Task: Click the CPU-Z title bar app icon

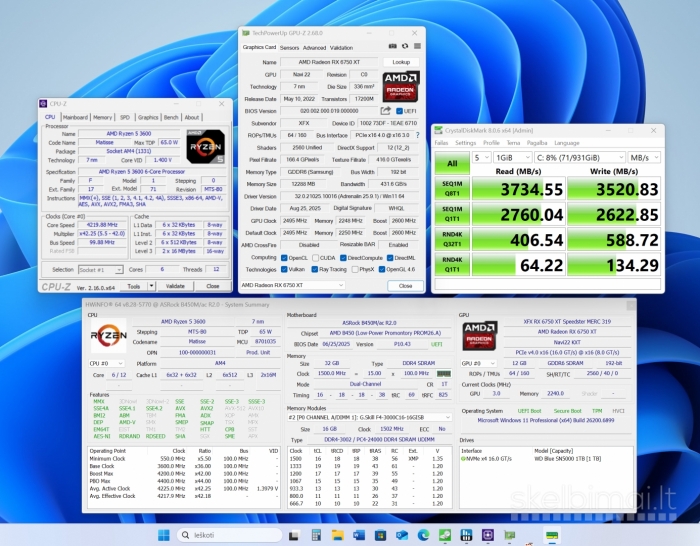Action: [x=43, y=104]
